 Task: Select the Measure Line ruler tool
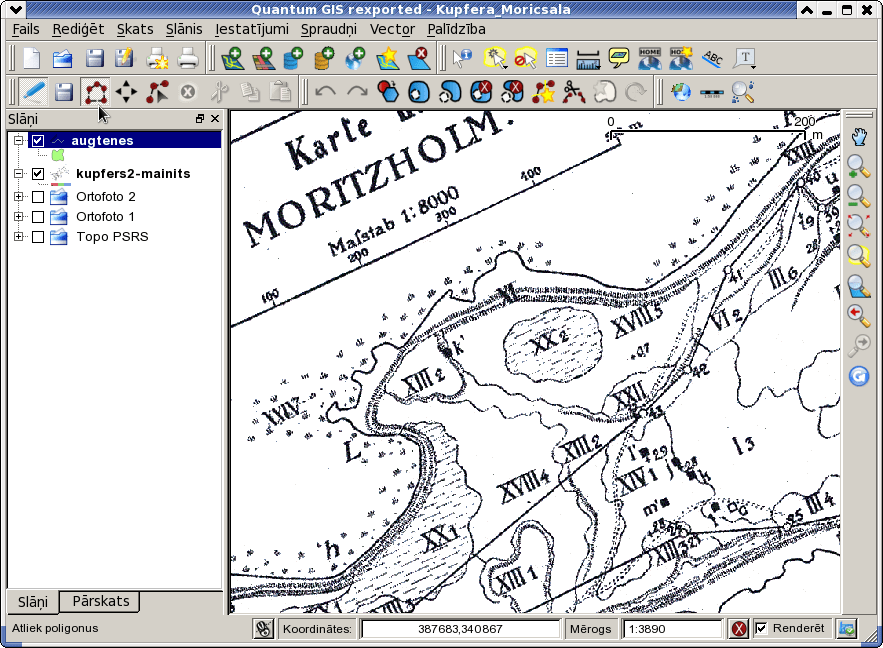click(x=587, y=58)
